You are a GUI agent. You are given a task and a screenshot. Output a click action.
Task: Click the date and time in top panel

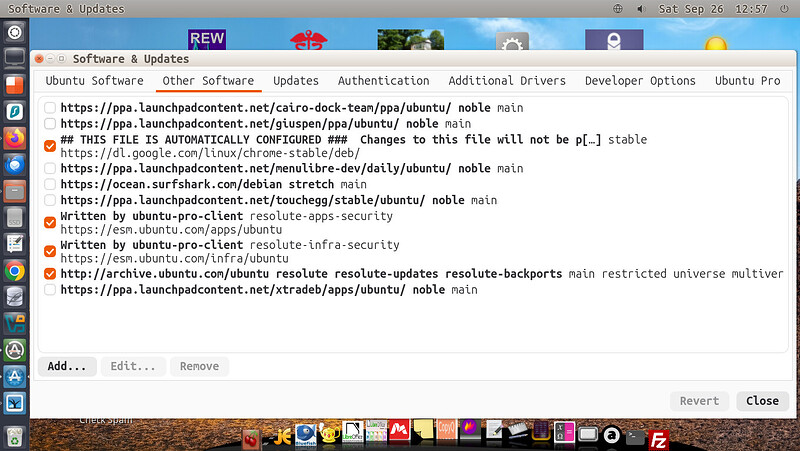[713, 9]
